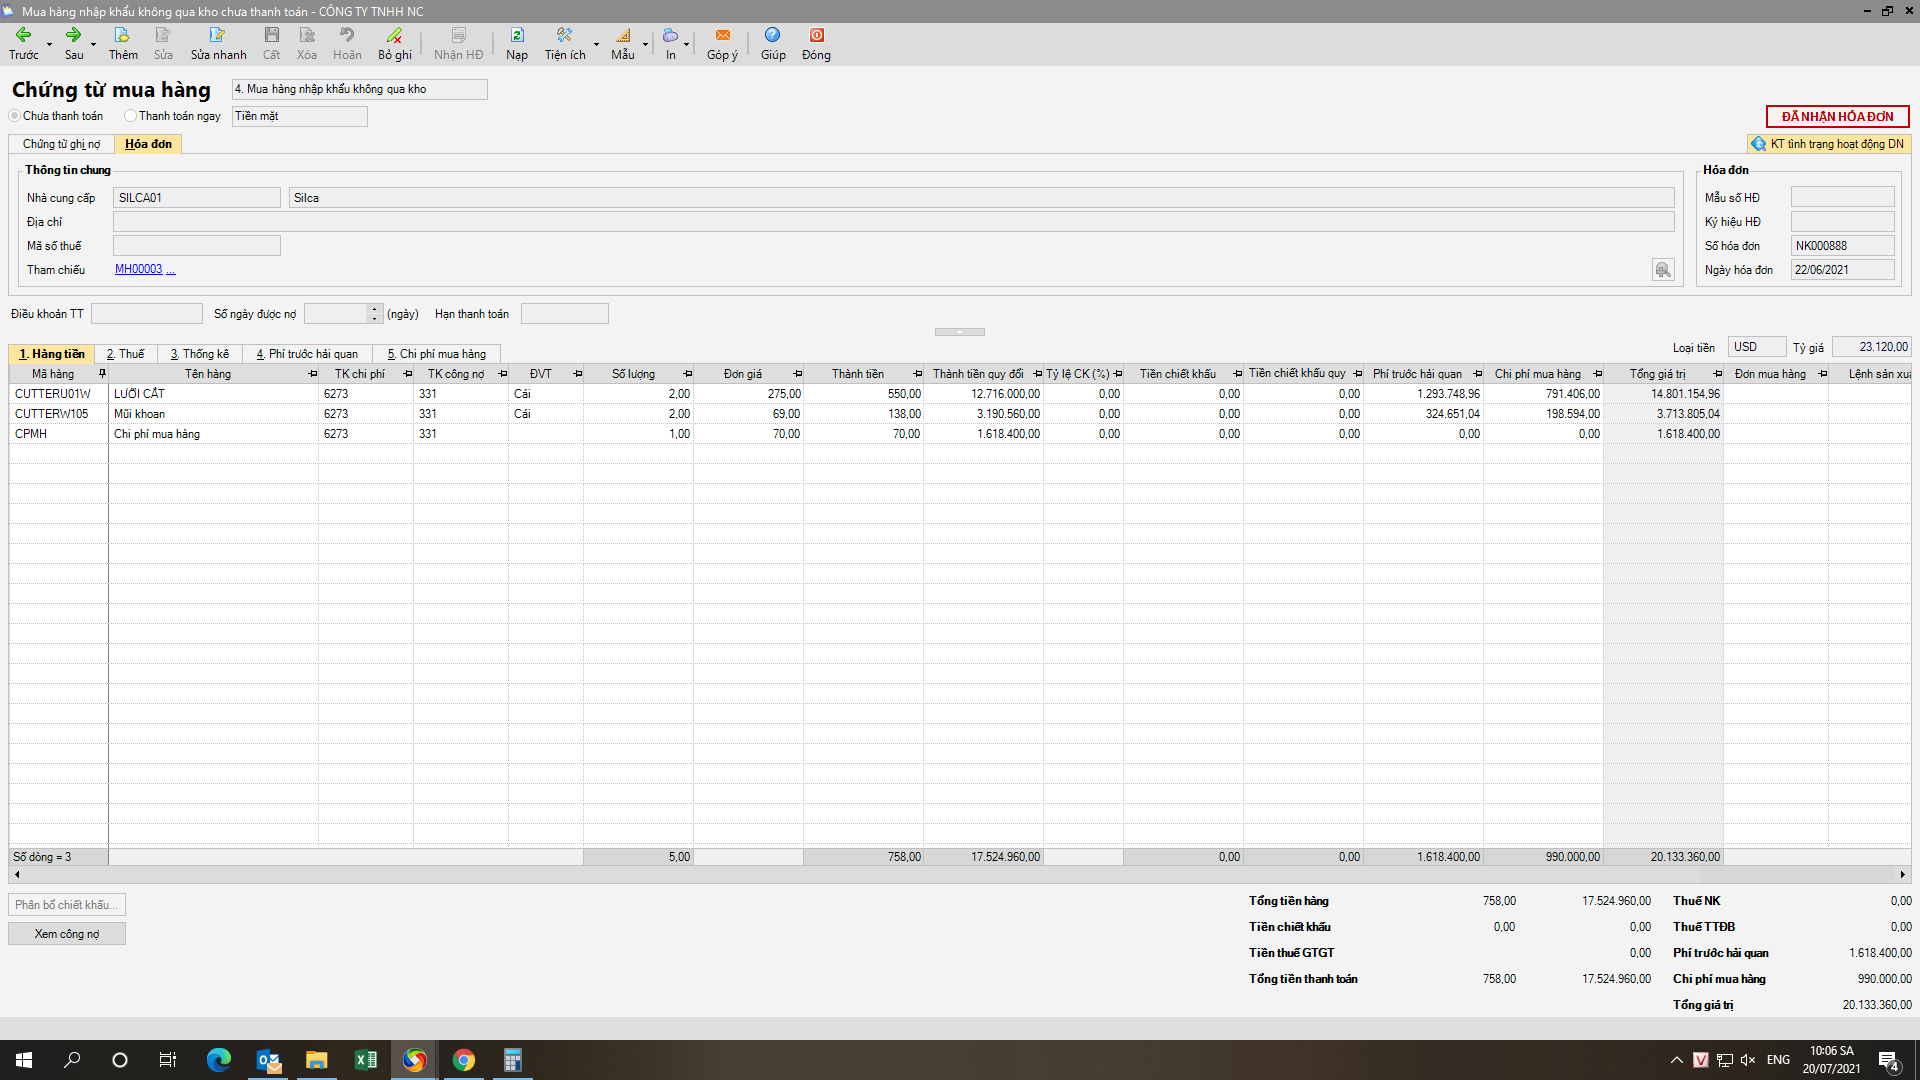The width and height of the screenshot is (1920, 1080).
Task: Click the Xem công nợ button
Action: pyautogui.click(x=67, y=934)
